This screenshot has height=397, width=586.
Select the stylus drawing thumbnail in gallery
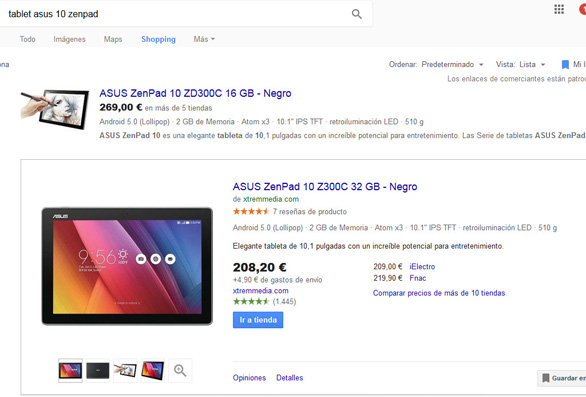coord(125,370)
